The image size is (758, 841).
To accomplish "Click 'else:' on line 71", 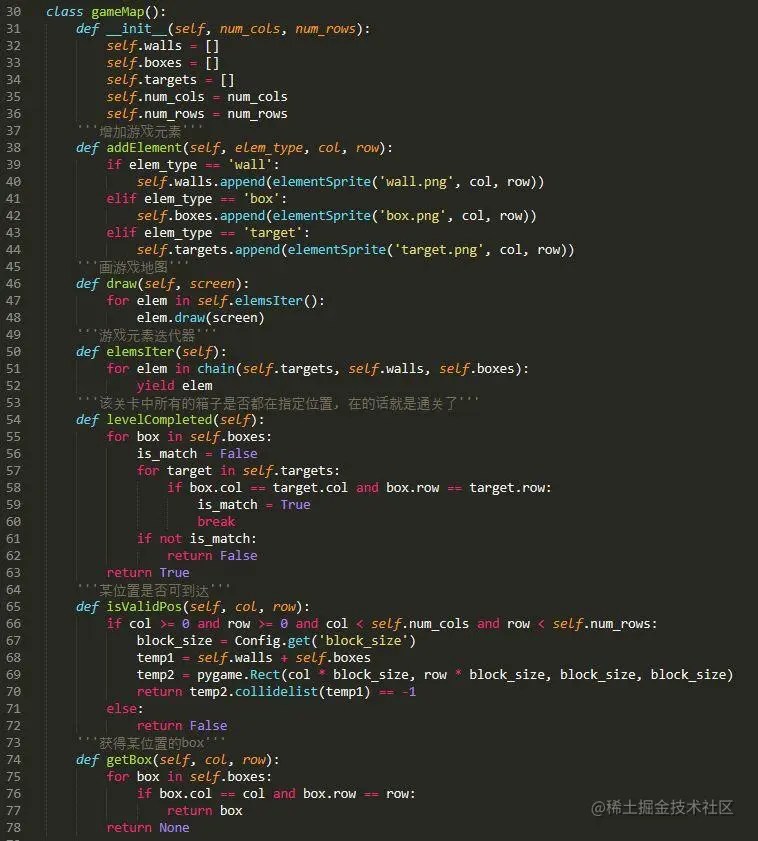I will click(x=125, y=709).
